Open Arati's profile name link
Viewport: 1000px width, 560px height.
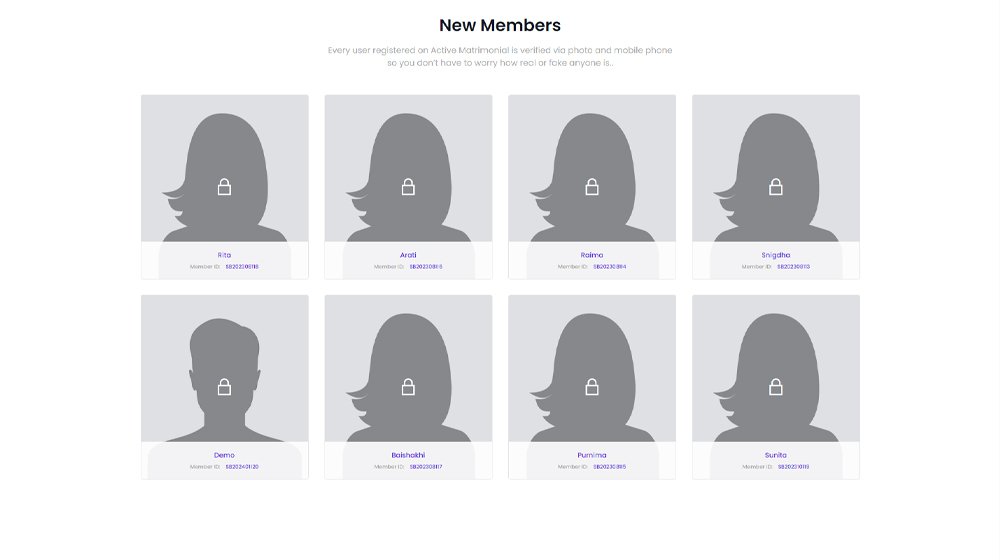[408, 255]
